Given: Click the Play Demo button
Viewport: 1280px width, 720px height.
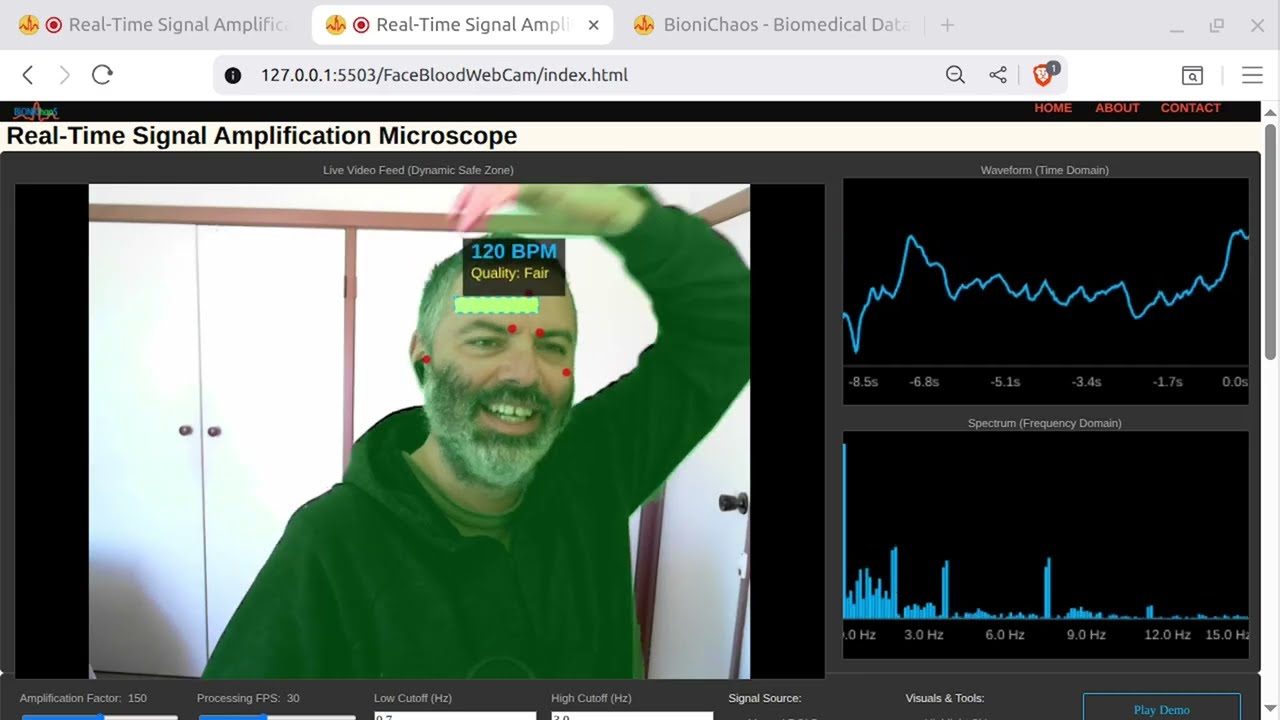Looking at the screenshot, I should [x=1162, y=707].
